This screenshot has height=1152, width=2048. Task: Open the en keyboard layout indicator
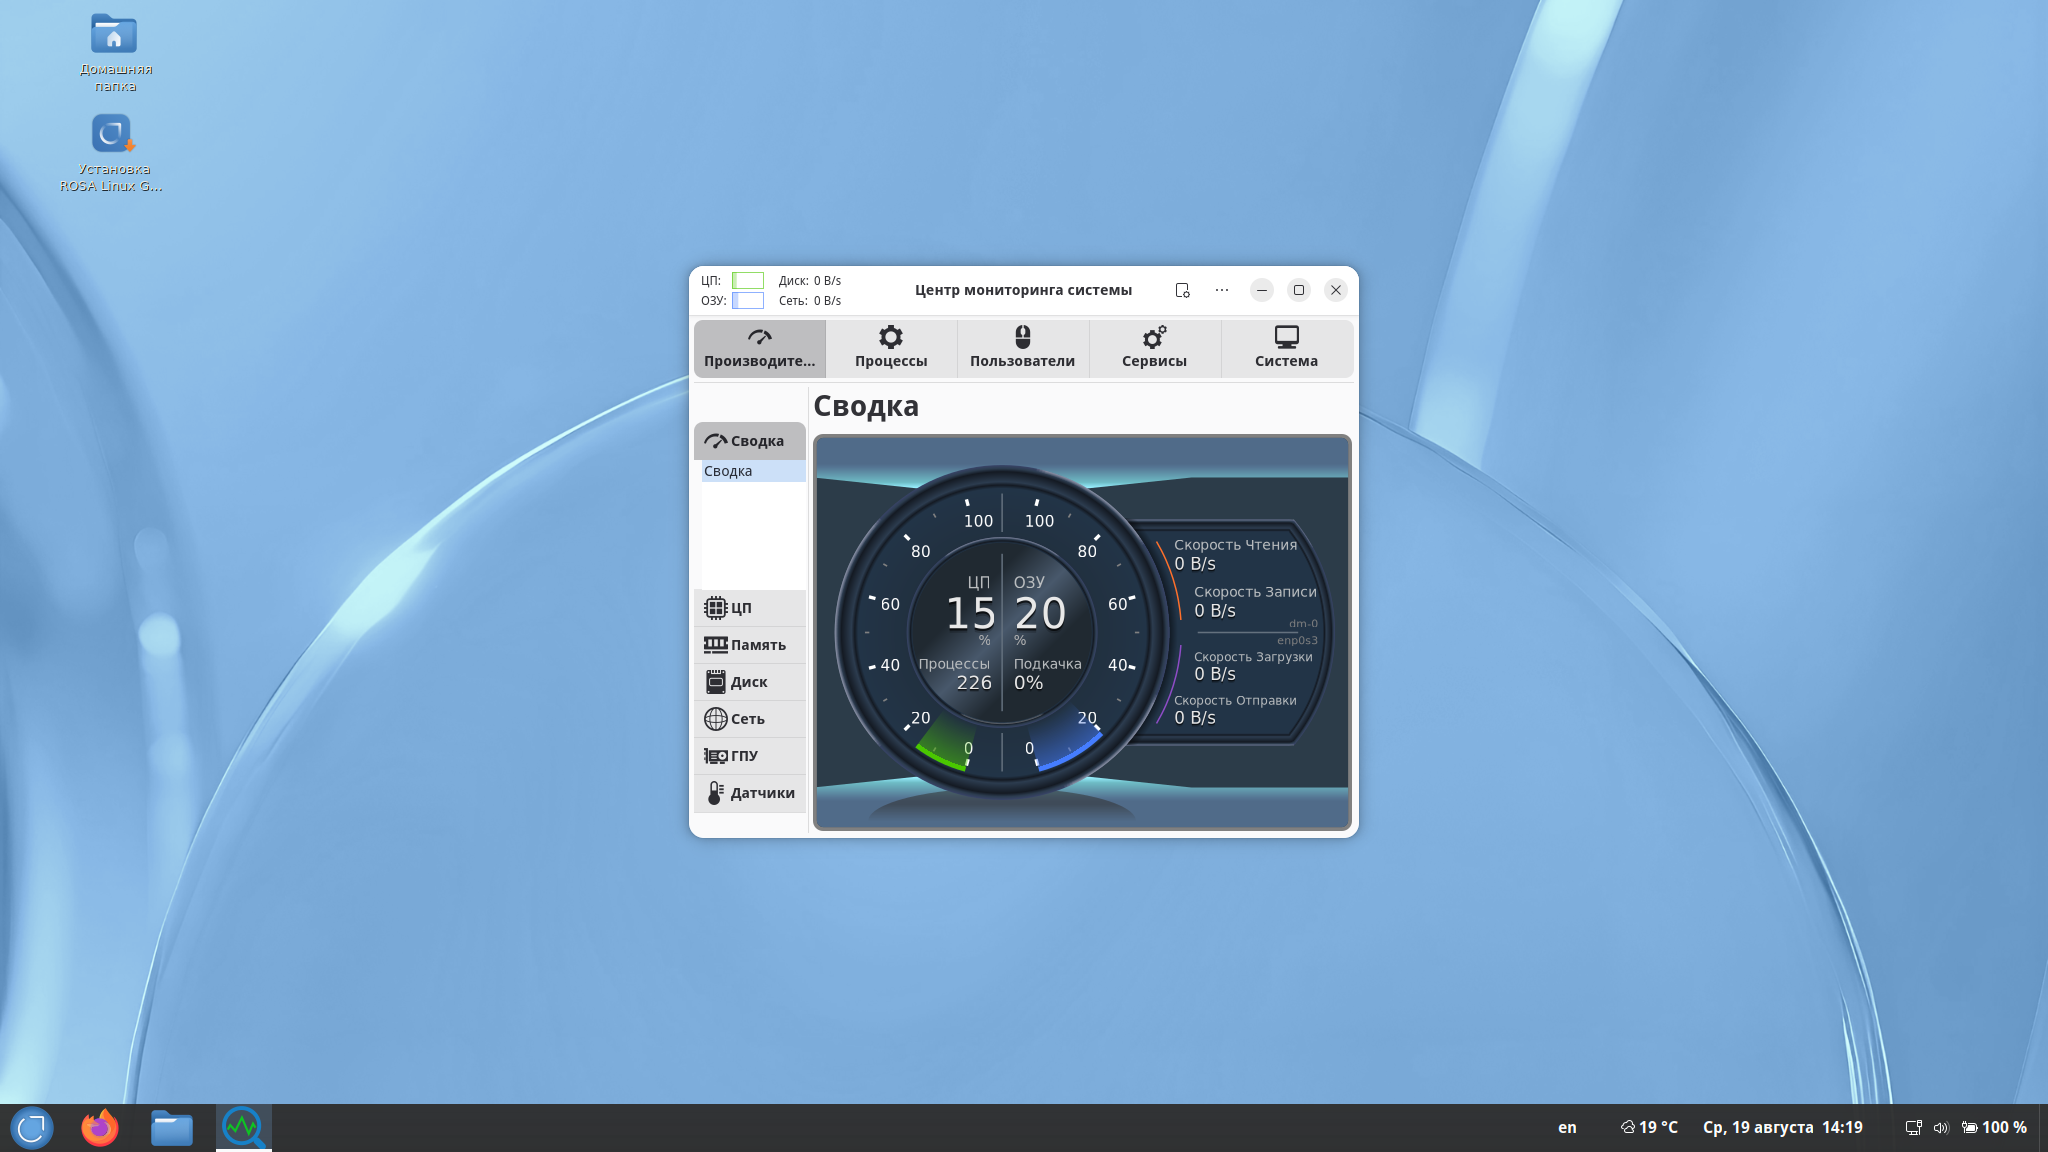click(x=1567, y=1128)
